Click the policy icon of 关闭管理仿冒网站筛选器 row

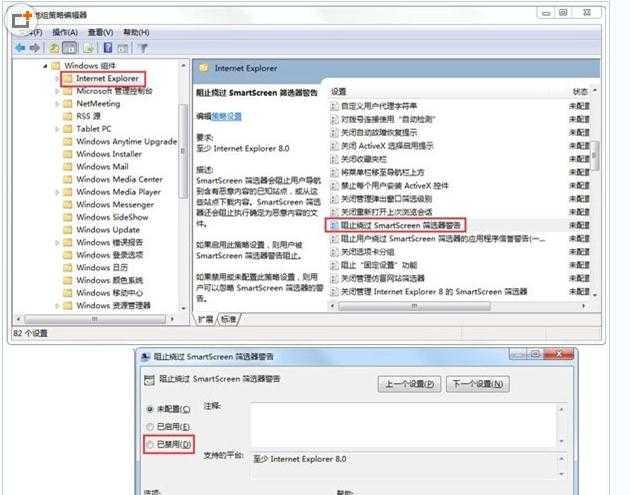(x=334, y=278)
